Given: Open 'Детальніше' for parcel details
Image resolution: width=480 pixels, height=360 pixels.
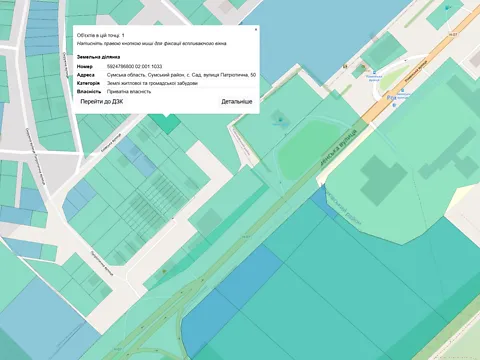Looking at the screenshot, I should (237, 102).
